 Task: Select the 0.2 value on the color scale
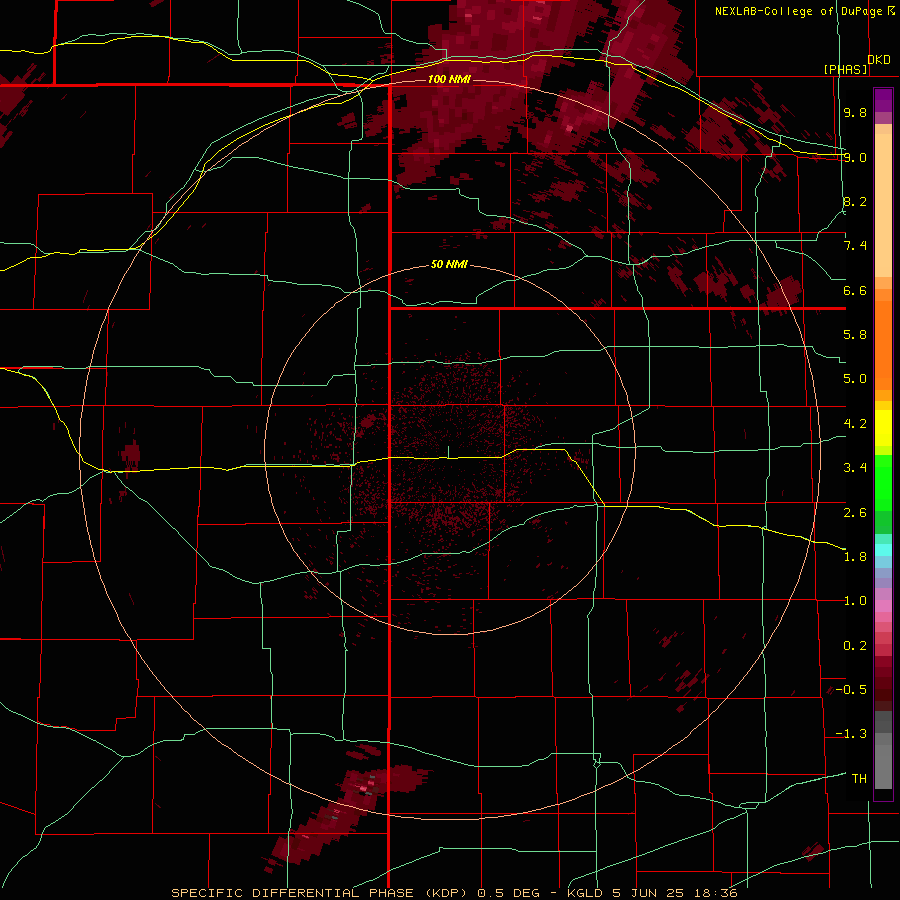[x=855, y=646]
